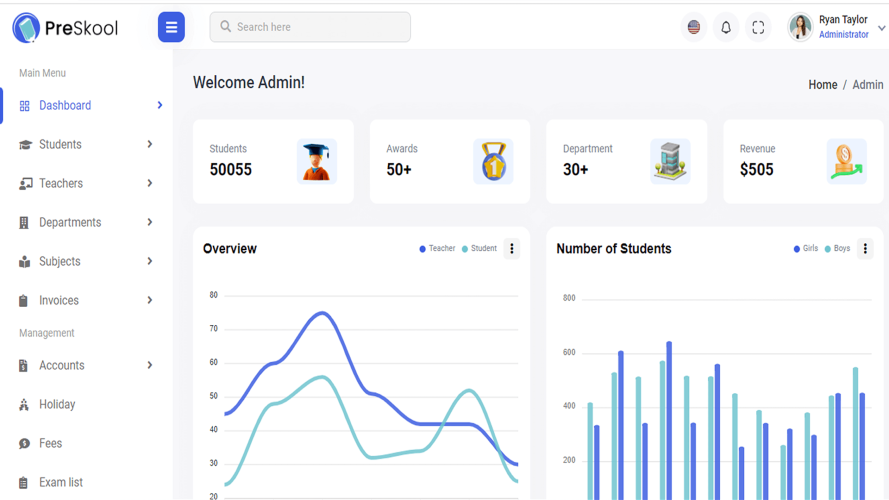Click the Number of Students title
The image size is (889, 500).
[613, 248]
